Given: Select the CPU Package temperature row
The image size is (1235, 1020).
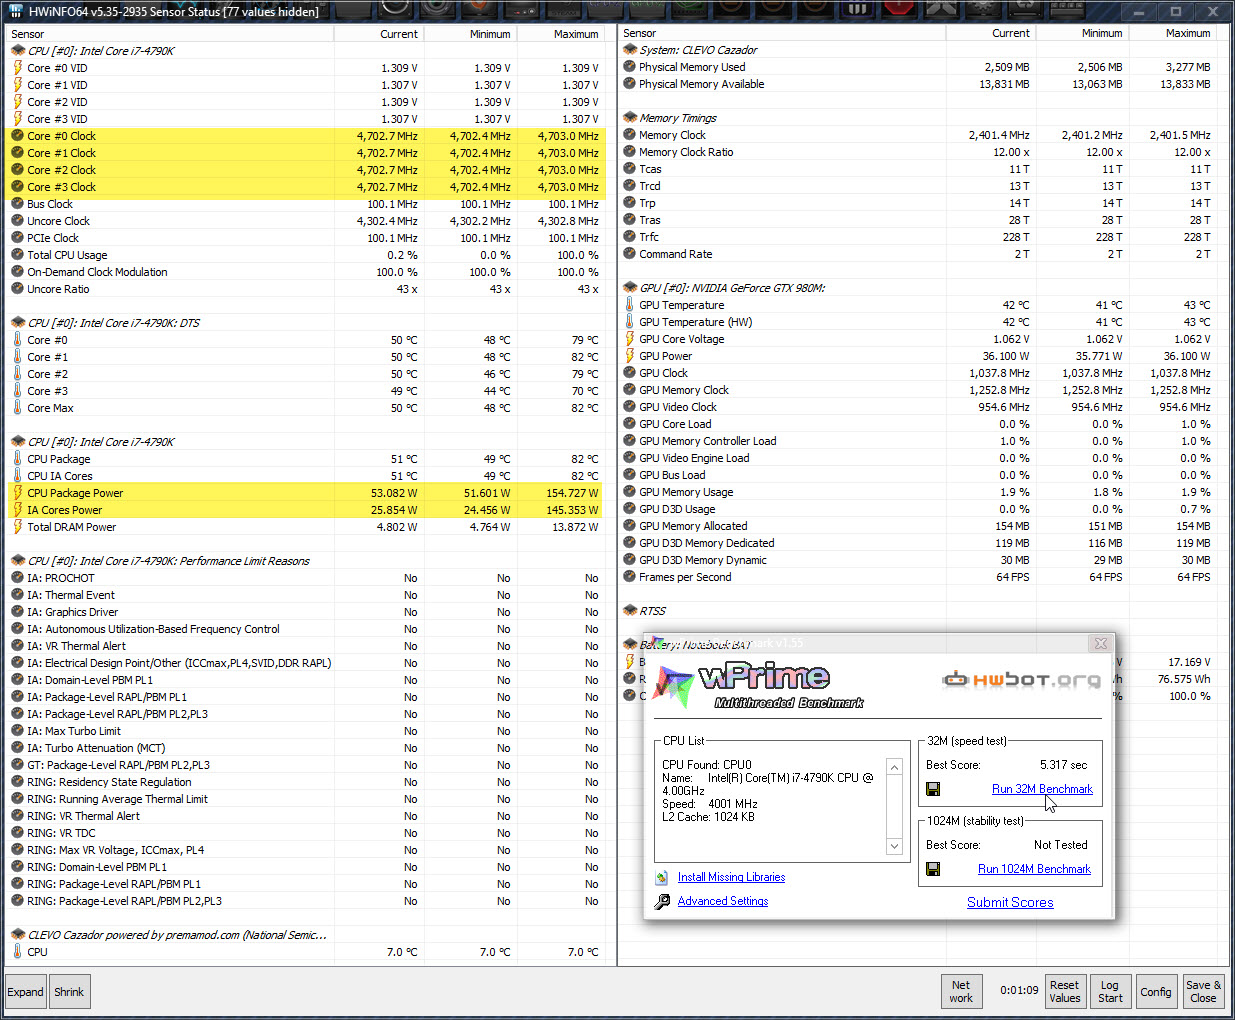Looking at the screenshot, I should [306, 459].
